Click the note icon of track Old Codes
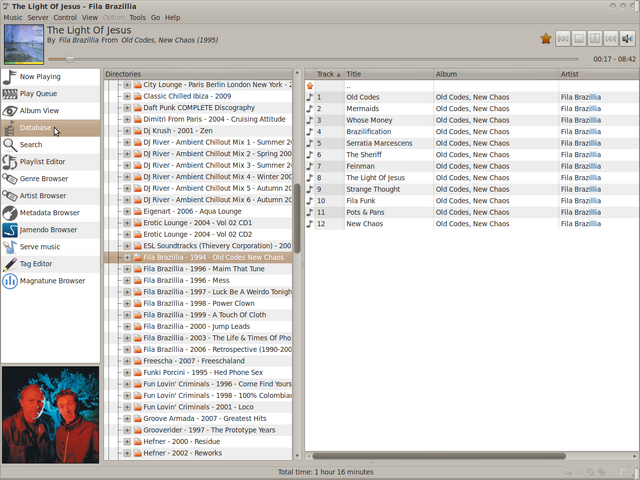 click(x=310, y=97)
